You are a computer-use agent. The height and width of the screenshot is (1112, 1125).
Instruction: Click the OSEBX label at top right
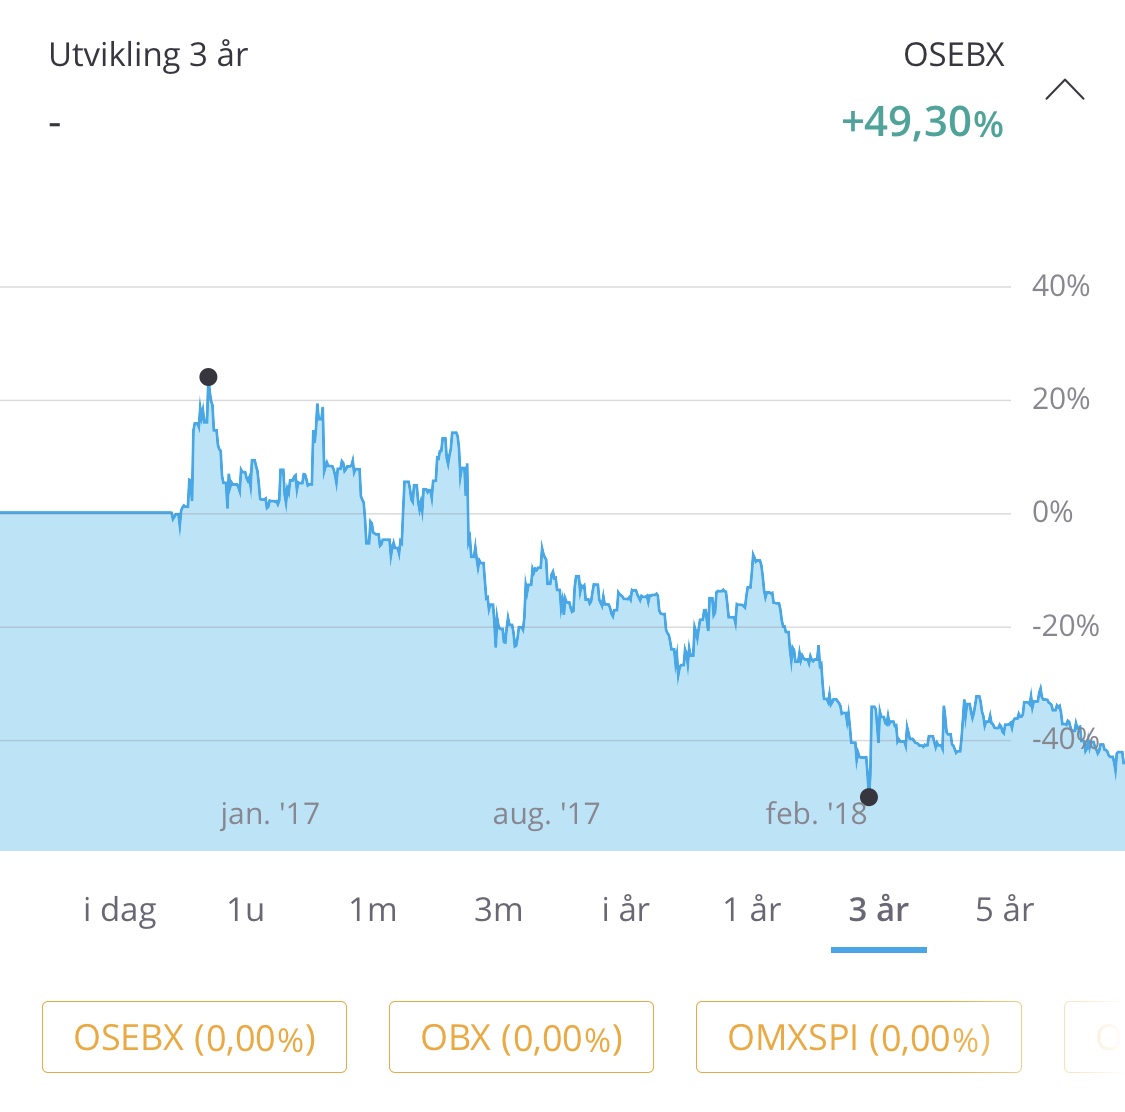pos(954,55)
